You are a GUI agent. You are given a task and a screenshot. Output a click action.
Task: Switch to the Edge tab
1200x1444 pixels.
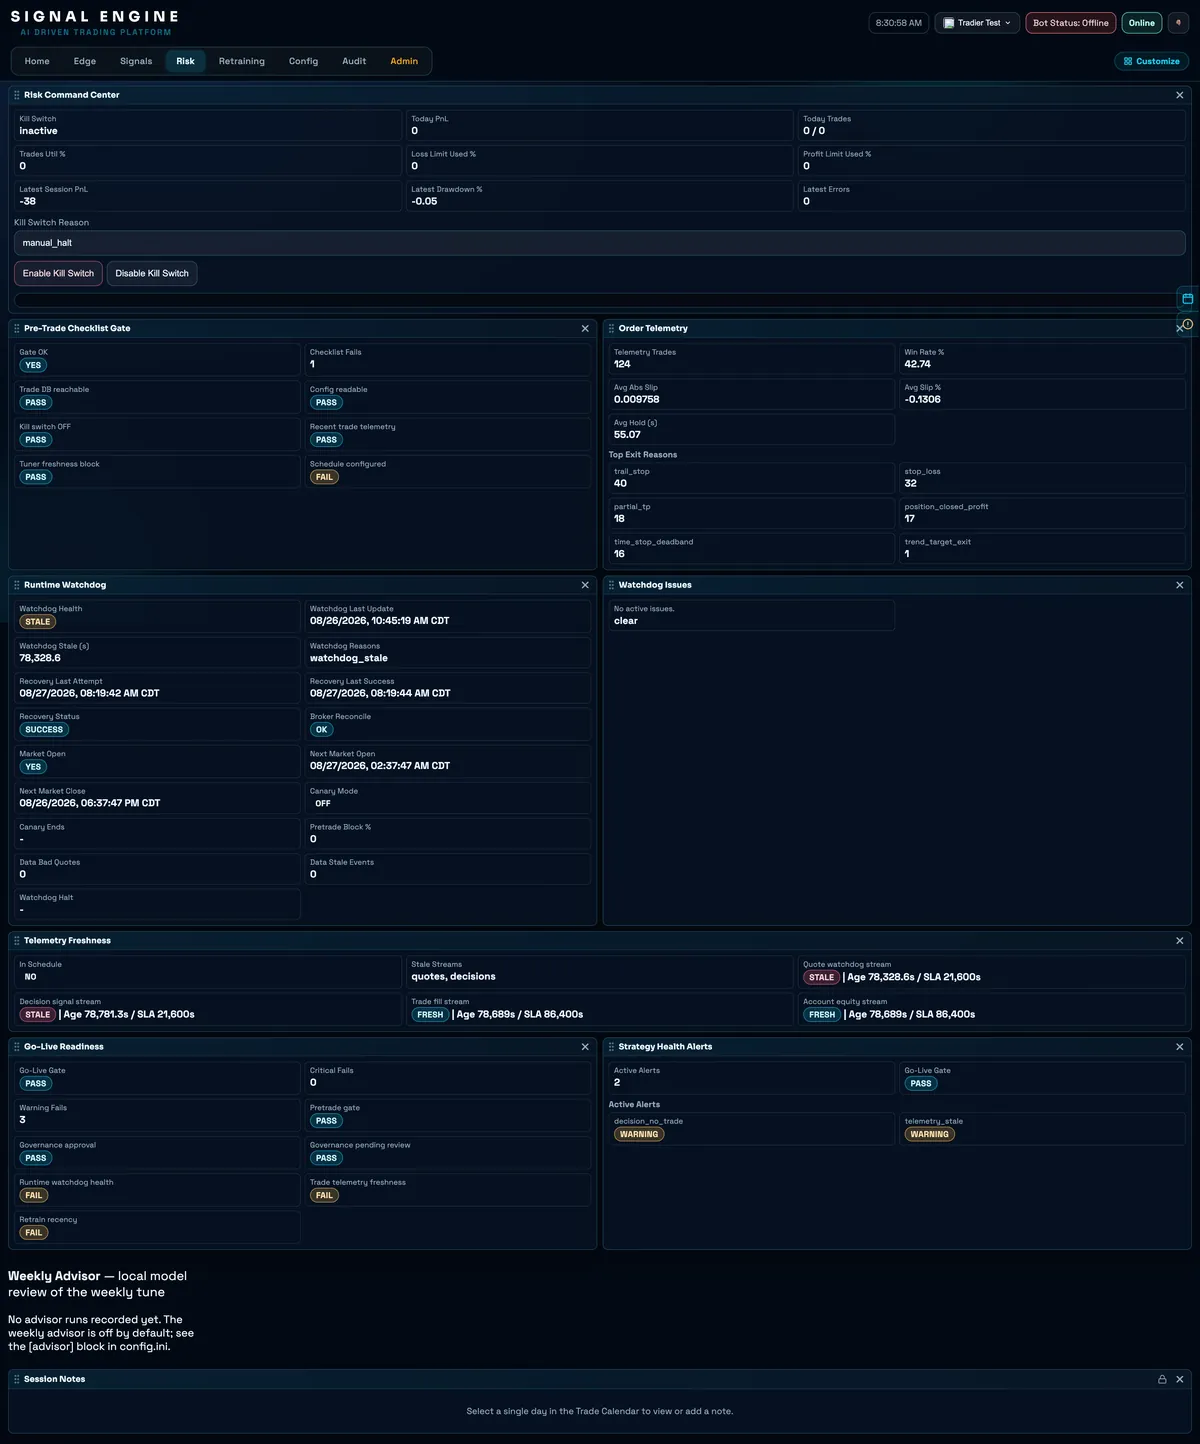click(x=85, y=61)
